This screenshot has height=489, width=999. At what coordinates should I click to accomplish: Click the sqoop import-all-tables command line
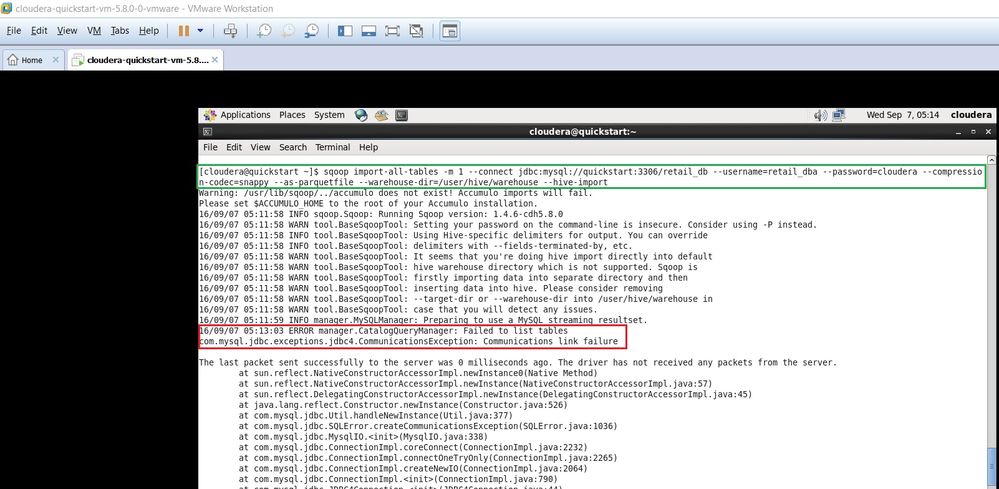[x=592, y=177]
